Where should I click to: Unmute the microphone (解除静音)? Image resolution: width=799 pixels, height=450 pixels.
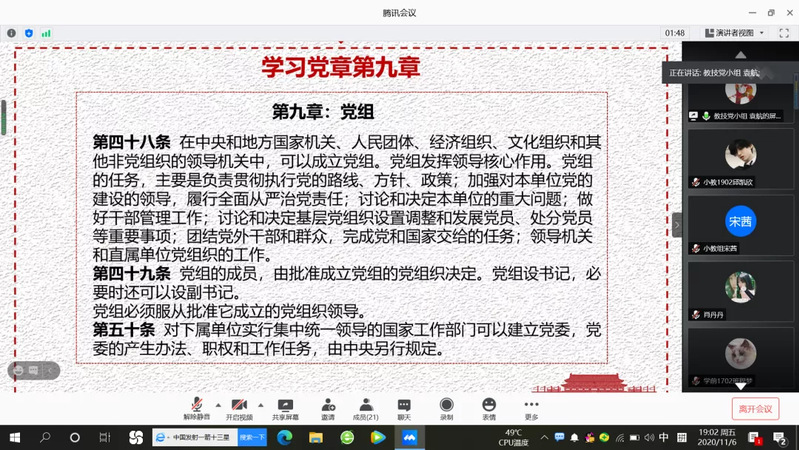[x=196, y=407]
